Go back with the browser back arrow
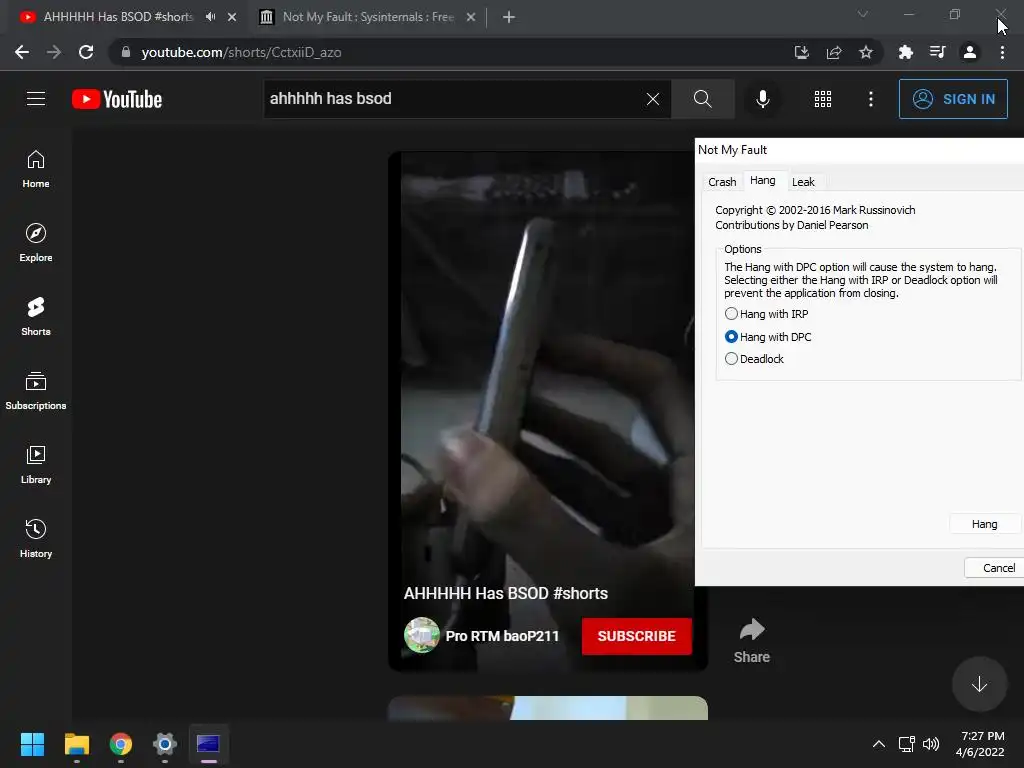The image size is (1024, 768). (x=22, y=52)
